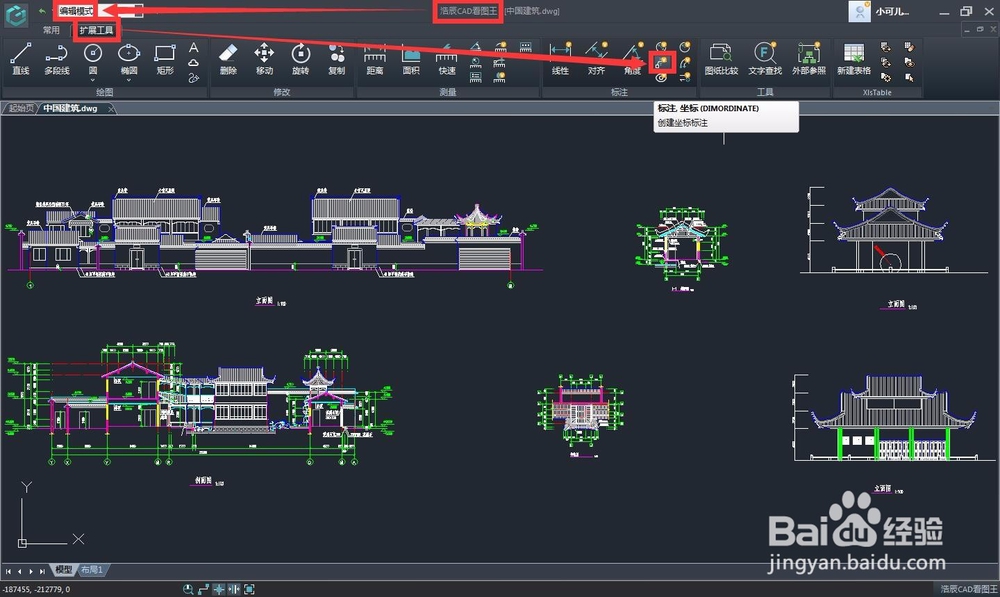Click the revision cloud tool icon
The image size is (1000, 597).
194,63
